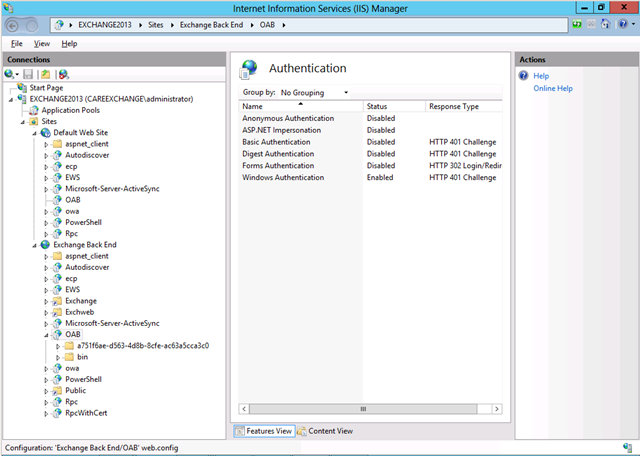Open the View menu
This screenshot has width=640, height=456.
[42, 44]
